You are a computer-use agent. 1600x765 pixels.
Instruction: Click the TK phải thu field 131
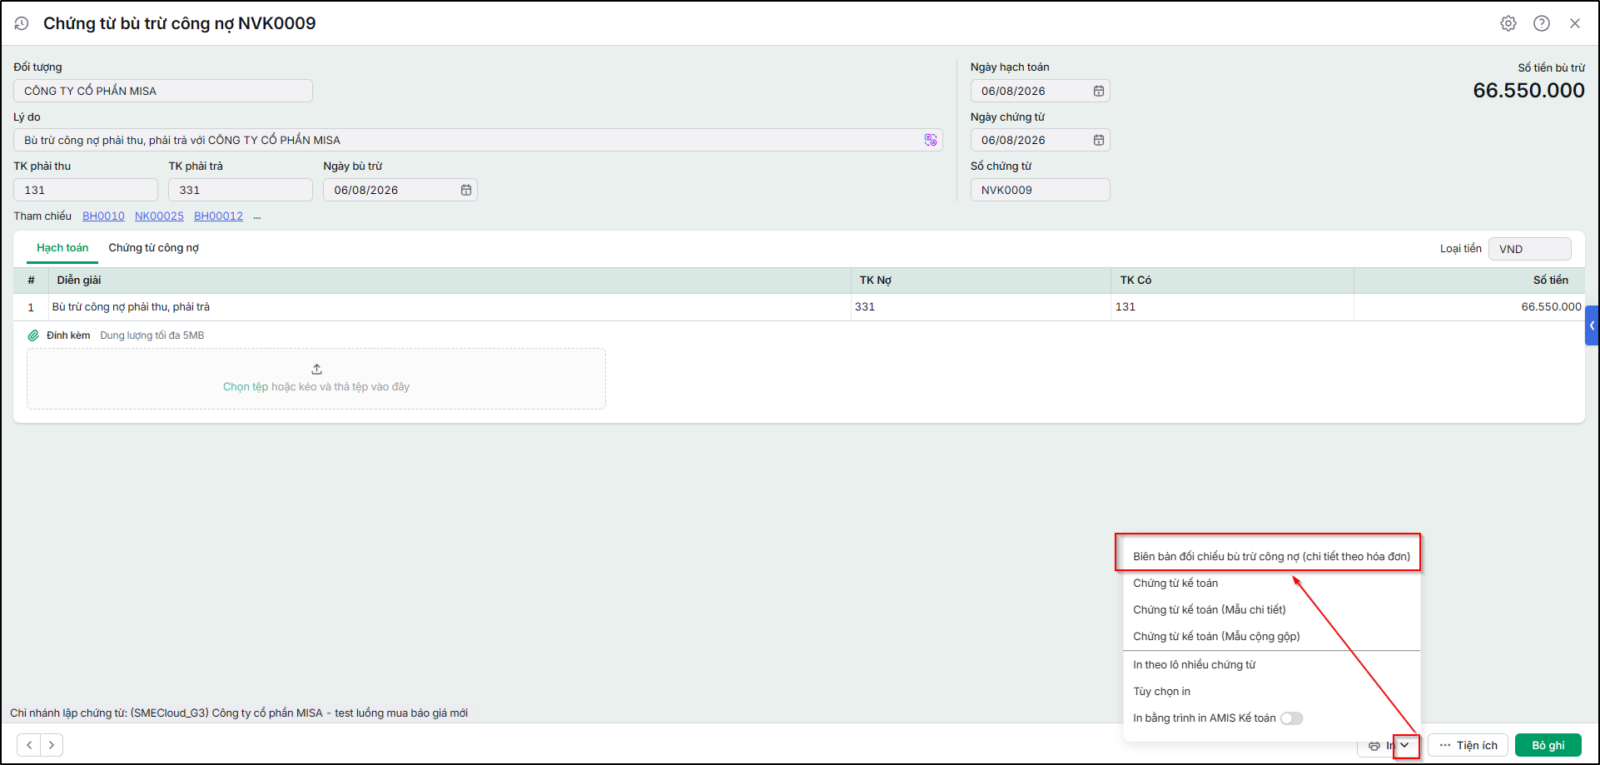point(86,190)
